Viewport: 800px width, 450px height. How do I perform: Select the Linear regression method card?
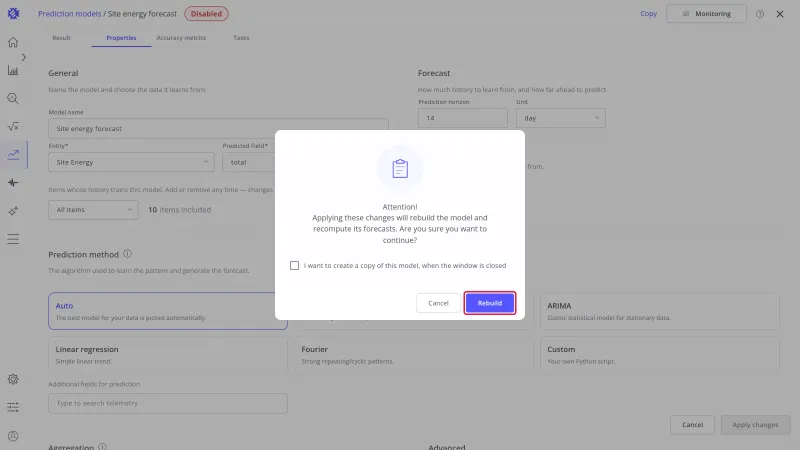click(x=168, y=355)
